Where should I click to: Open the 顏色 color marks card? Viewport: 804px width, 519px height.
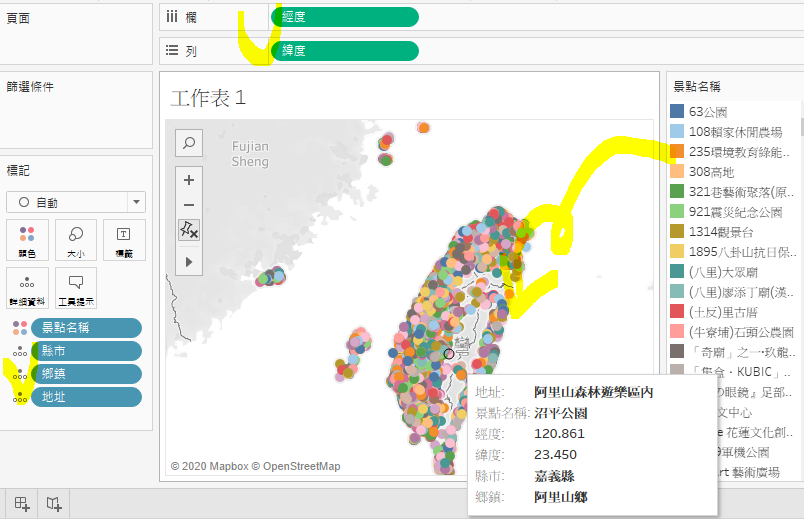tap(27, 240)
